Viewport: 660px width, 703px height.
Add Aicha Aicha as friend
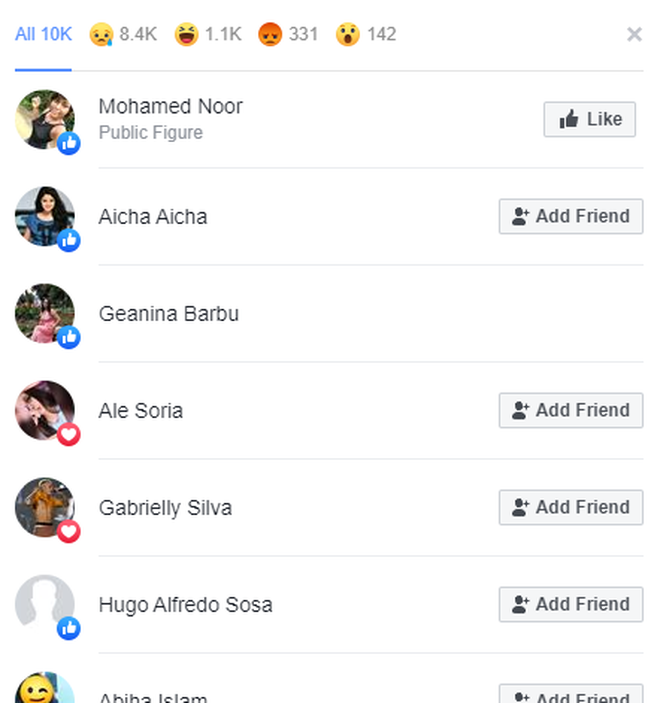[571, 216]
